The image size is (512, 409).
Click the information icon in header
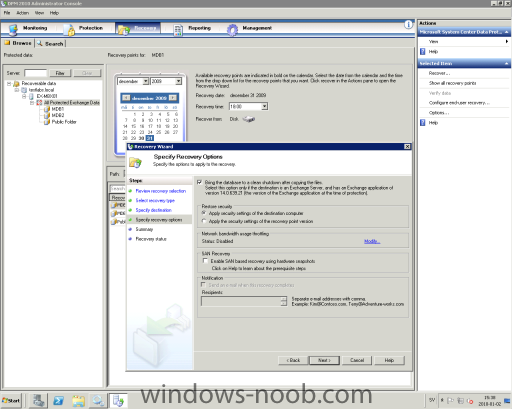[x=408, y=24]
